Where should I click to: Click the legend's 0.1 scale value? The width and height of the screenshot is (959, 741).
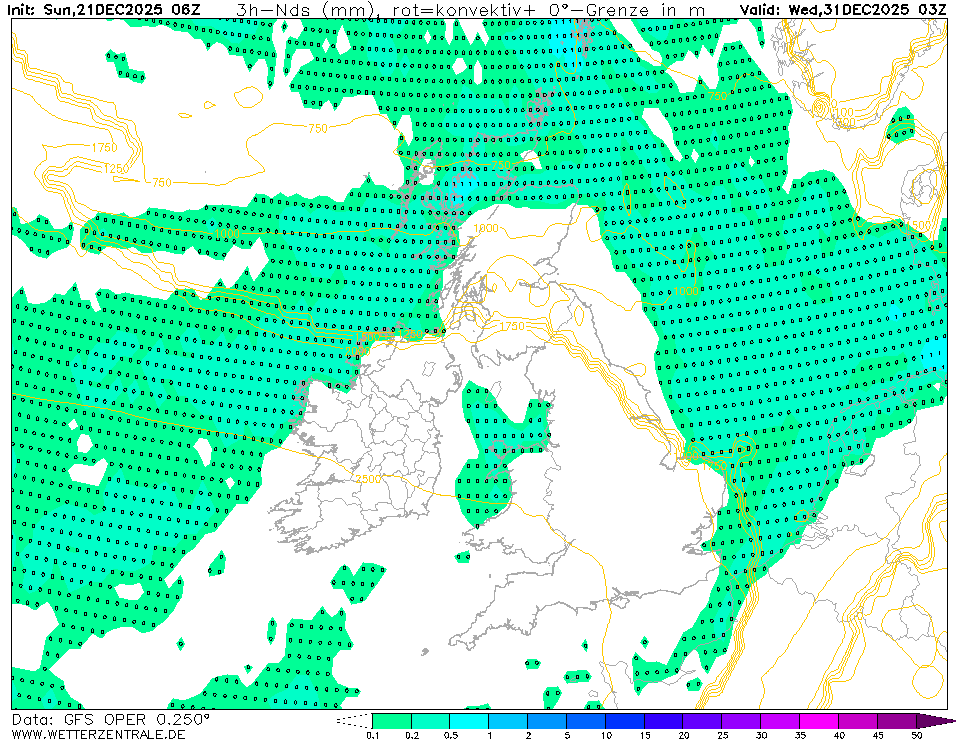373,735
